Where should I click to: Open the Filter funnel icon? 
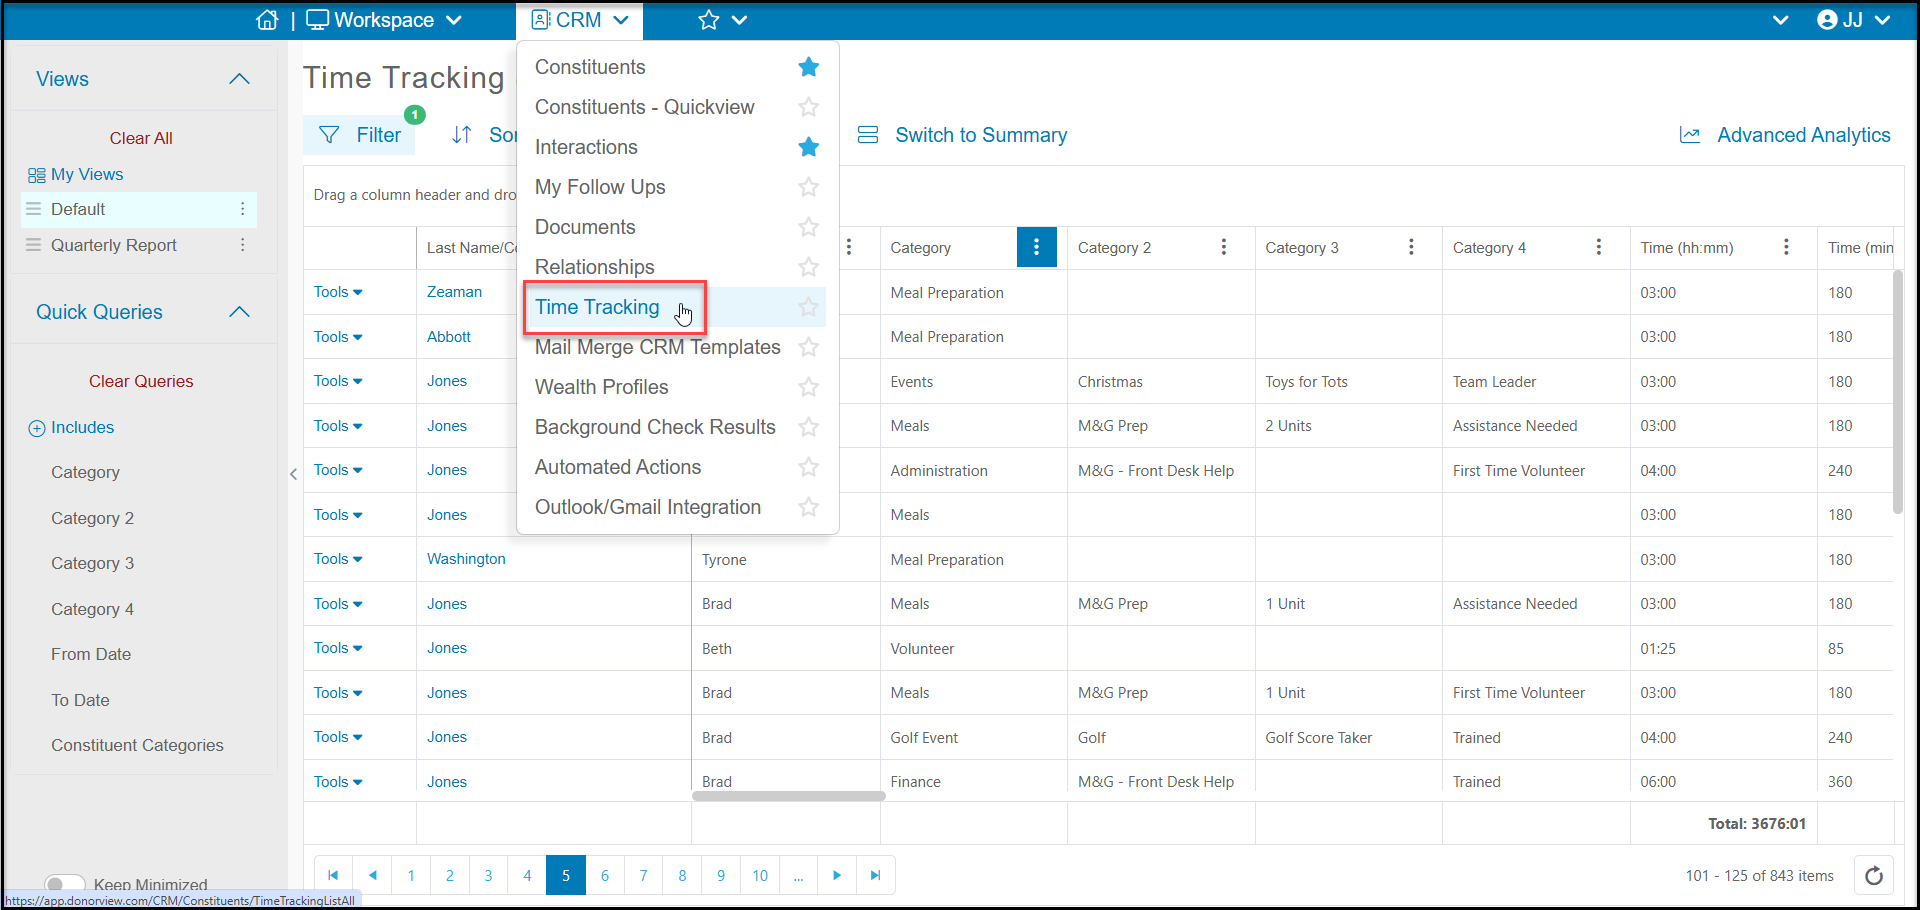[329, 135]
